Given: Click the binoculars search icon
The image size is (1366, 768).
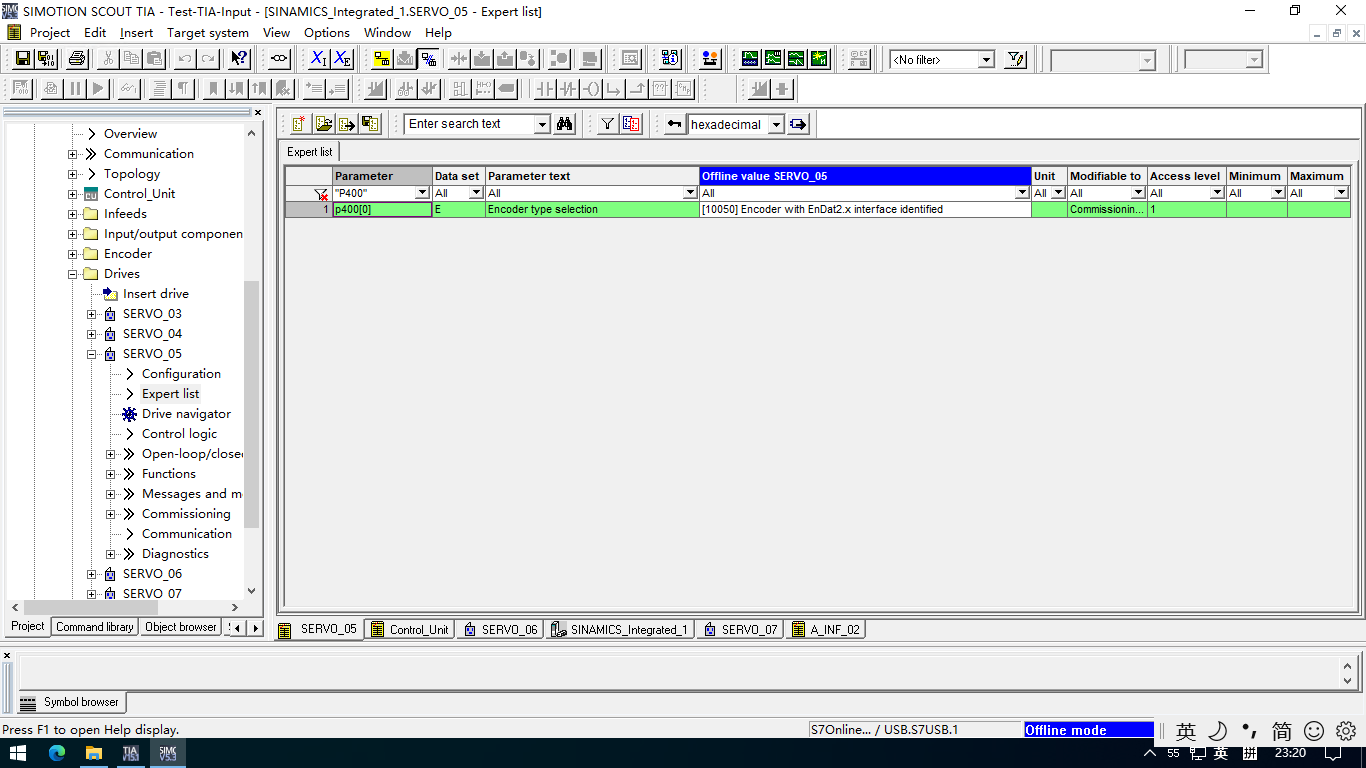Looking at the screenshot, I should tap(565, 124).
